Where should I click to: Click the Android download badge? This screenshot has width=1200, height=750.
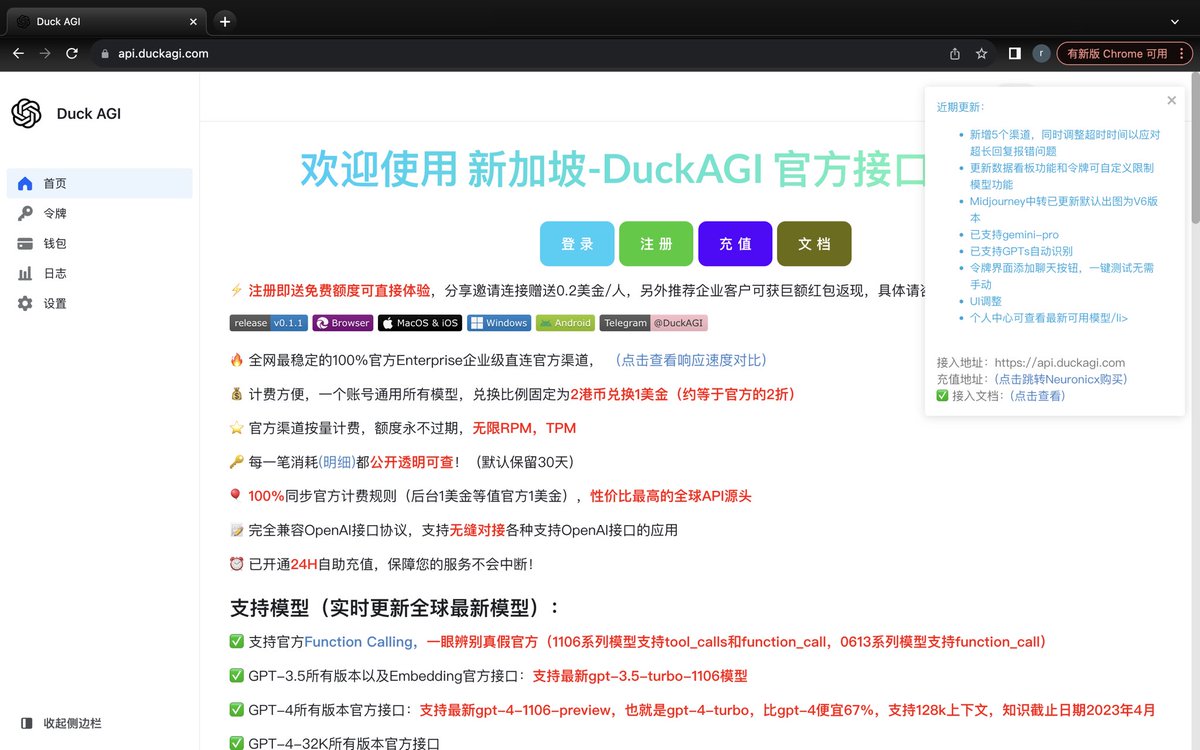[565, 323]
